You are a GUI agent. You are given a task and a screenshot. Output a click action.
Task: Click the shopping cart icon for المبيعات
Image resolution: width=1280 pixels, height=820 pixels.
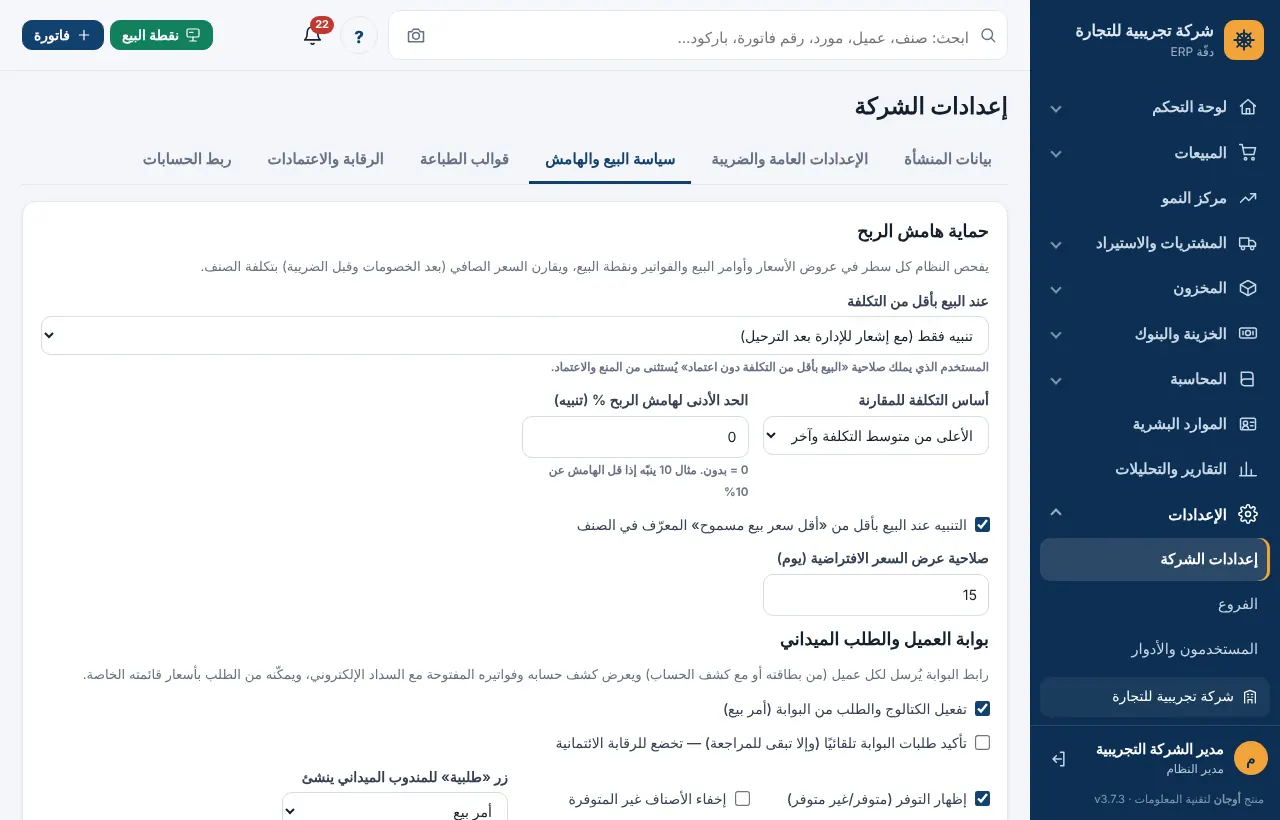coord(1247,152)
